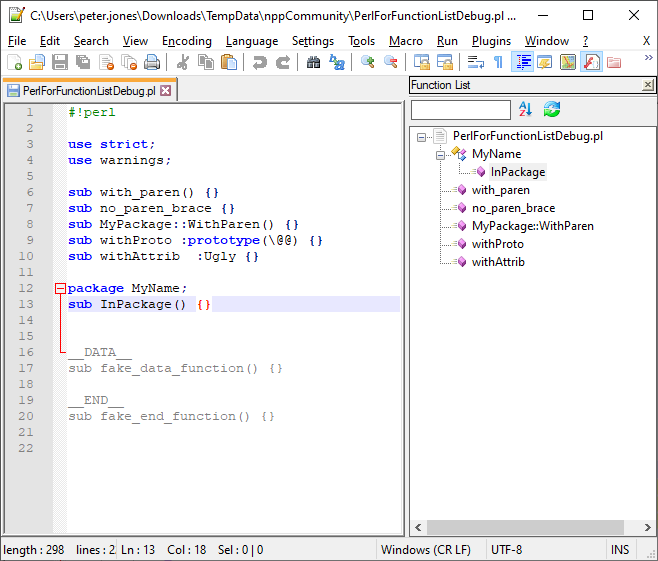The height and width of the screenshot is (561, 658).
Task: Save the current file using the floppy icon
Action: [60, 63]
